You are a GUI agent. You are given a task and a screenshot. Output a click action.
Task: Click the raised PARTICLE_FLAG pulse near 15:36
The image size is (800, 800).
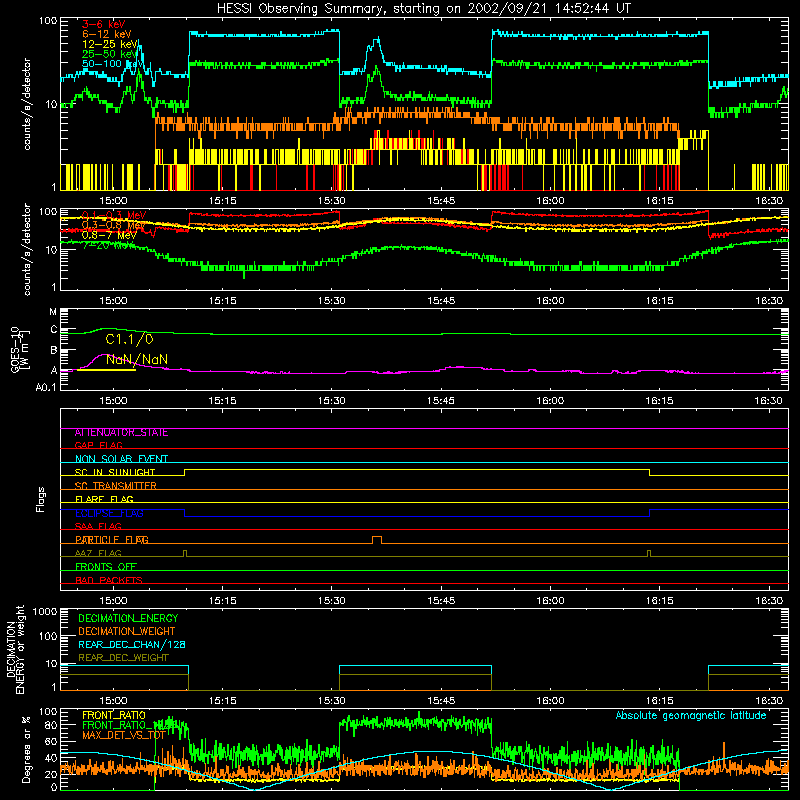tap(377, 540)
